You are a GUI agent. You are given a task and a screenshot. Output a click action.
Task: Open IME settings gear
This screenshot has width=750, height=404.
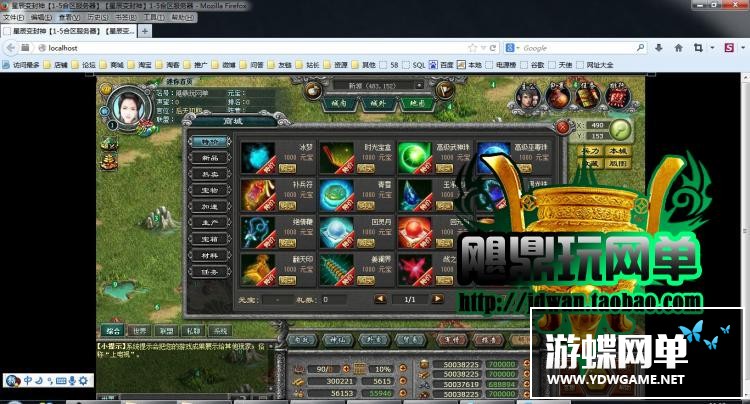point(83,381)
